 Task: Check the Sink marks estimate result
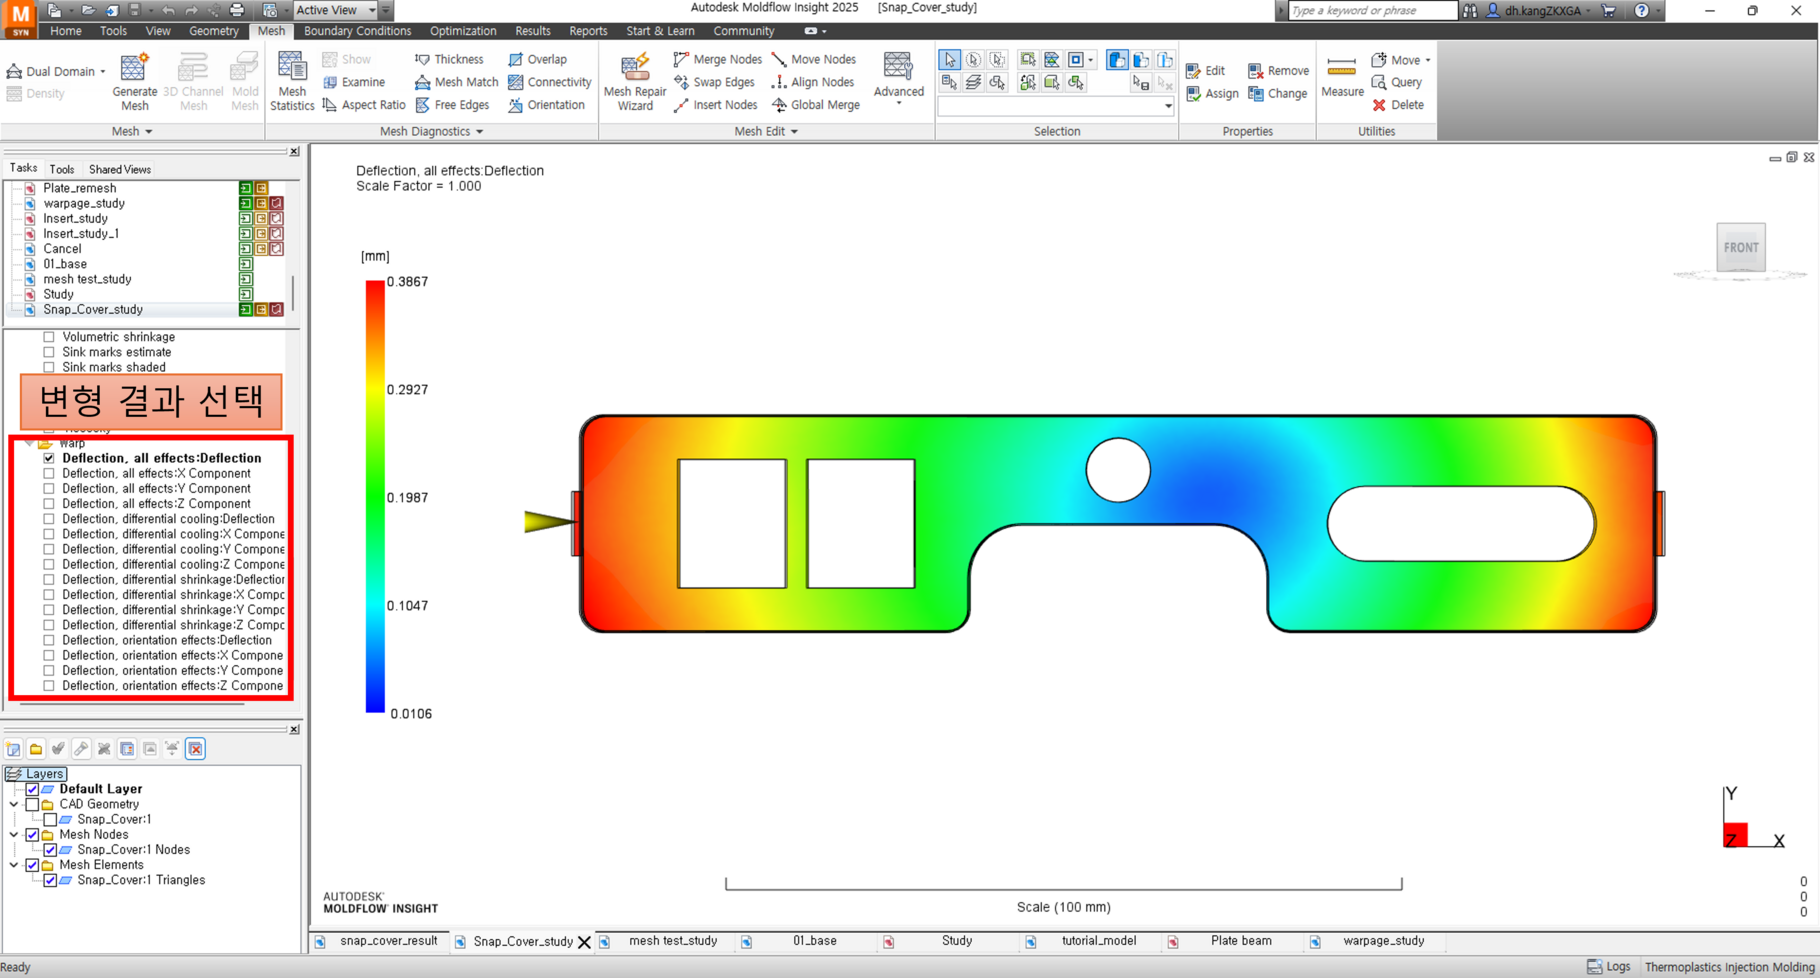(x=49, y=352)
